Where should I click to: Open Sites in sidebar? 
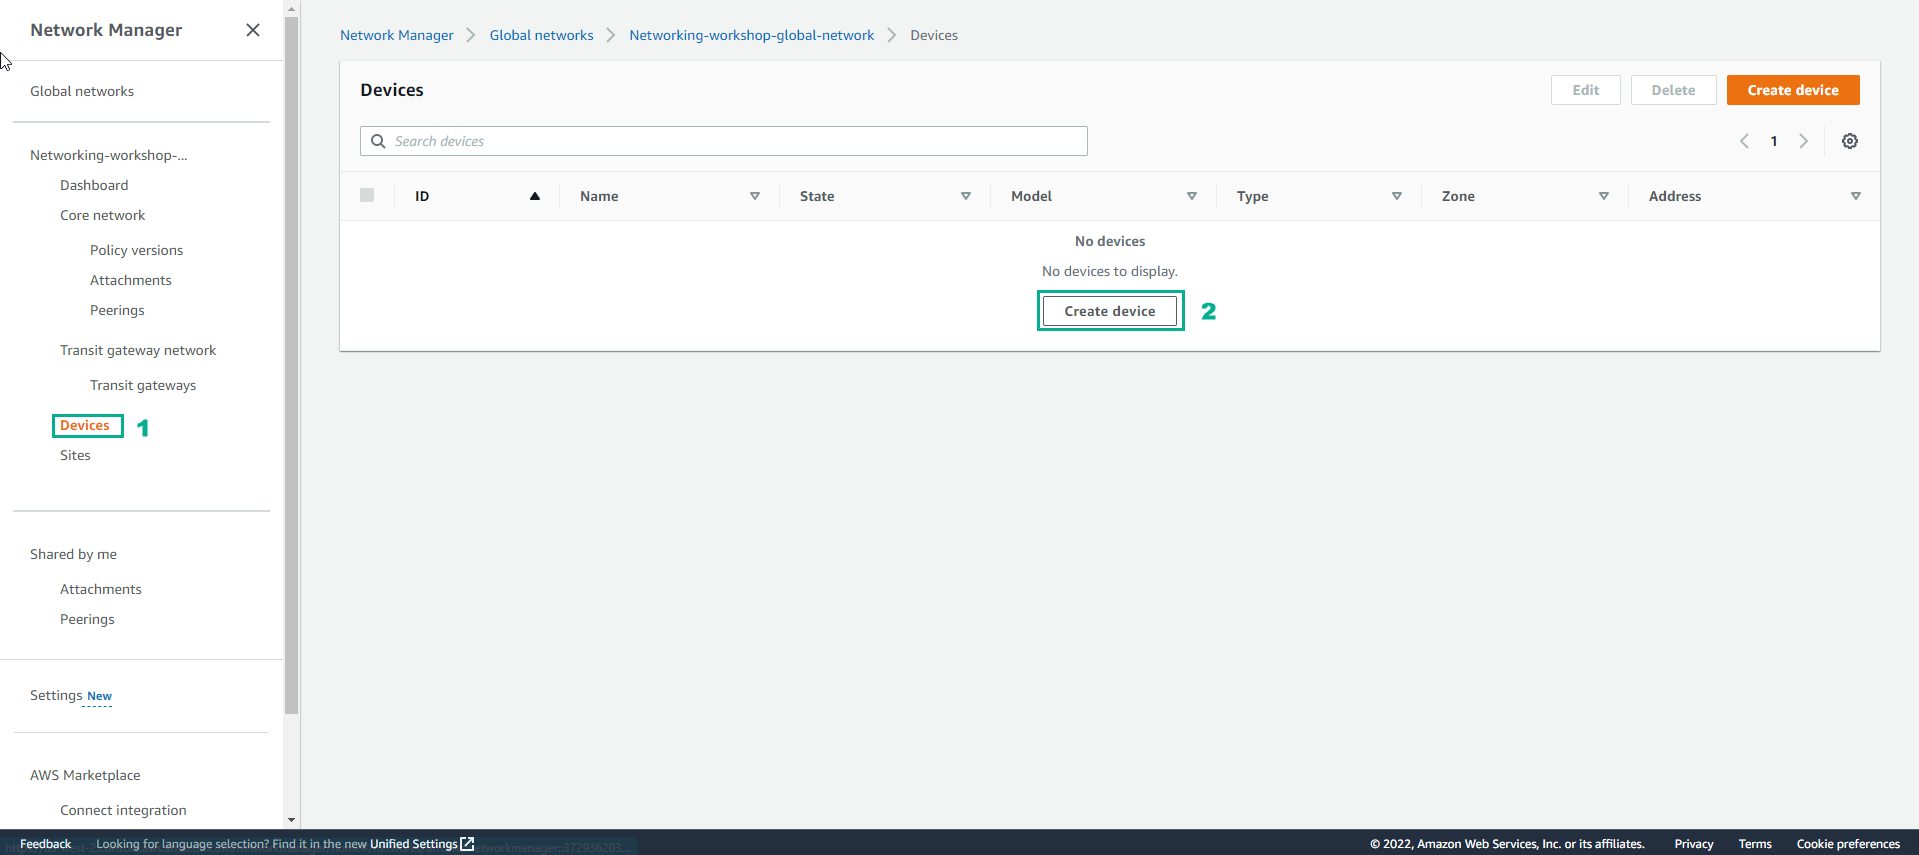tap(75, 455)
